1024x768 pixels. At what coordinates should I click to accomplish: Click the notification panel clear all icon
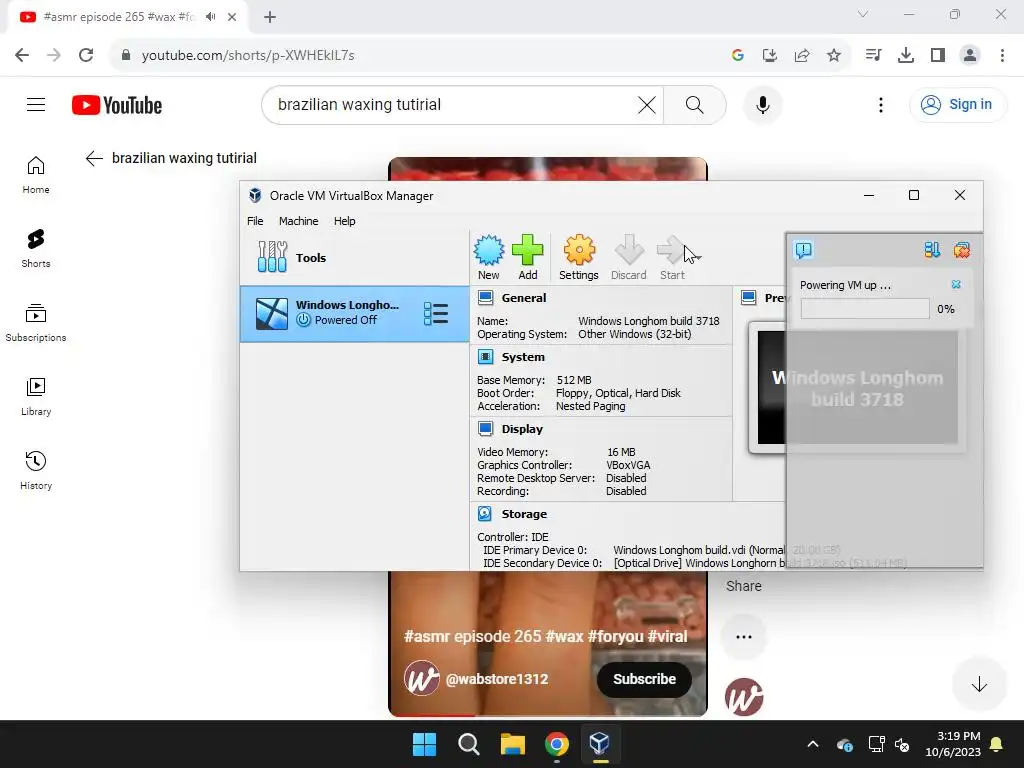961,249
